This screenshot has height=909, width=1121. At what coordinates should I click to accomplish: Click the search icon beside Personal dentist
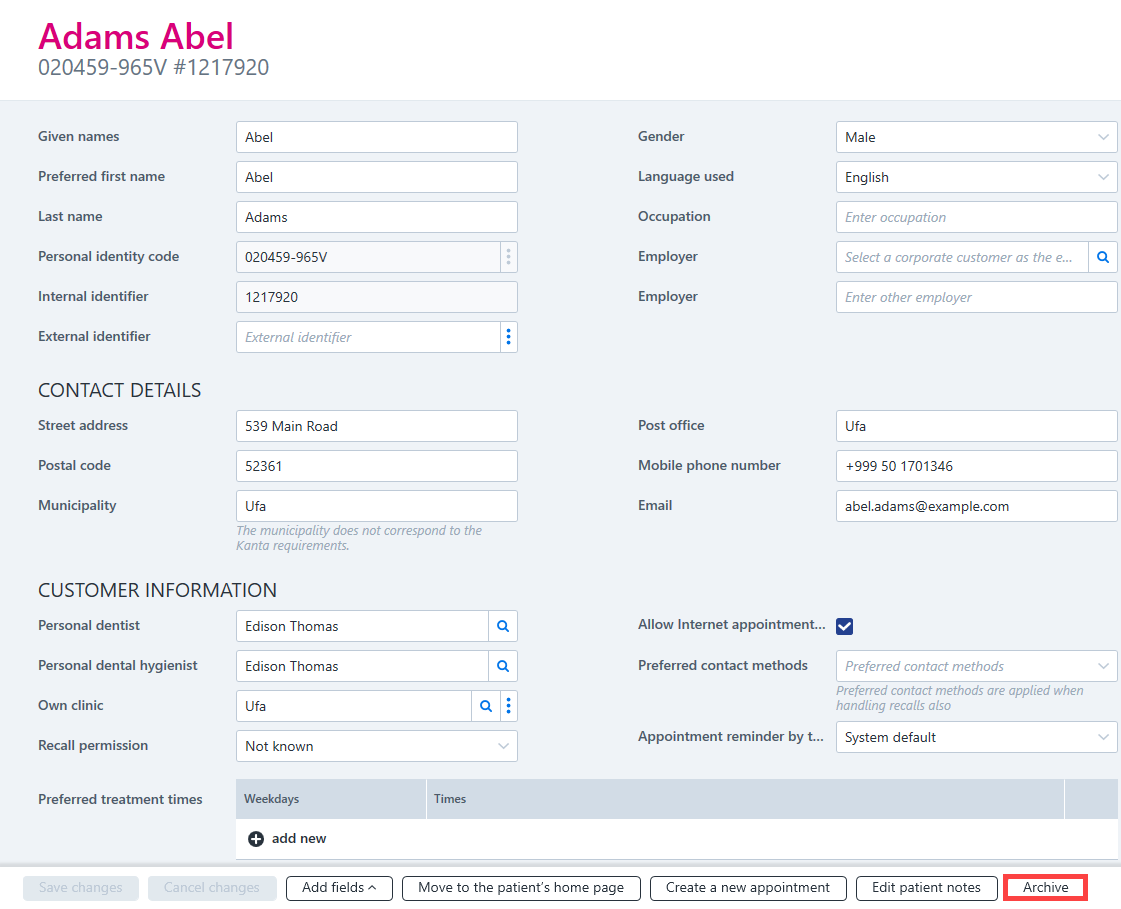click(x=503, y=626)
